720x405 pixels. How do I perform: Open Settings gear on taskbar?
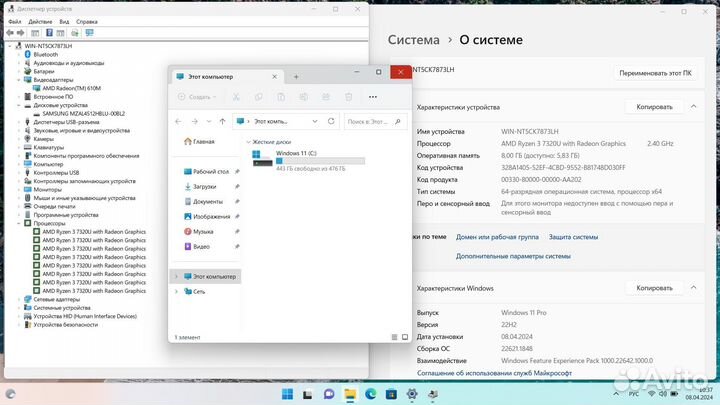pos(412,394)
